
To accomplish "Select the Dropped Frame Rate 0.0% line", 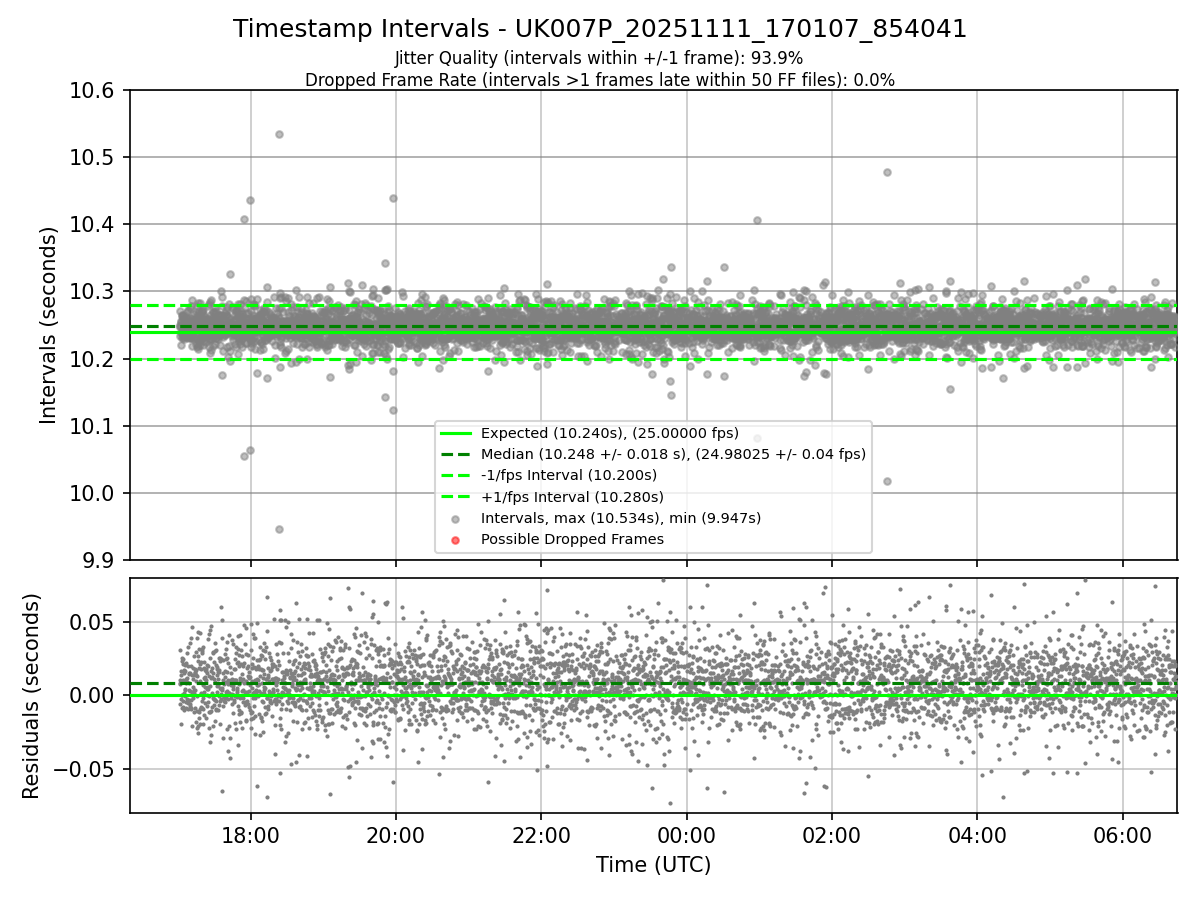I will pyautogui.click(x=600, y=80).
